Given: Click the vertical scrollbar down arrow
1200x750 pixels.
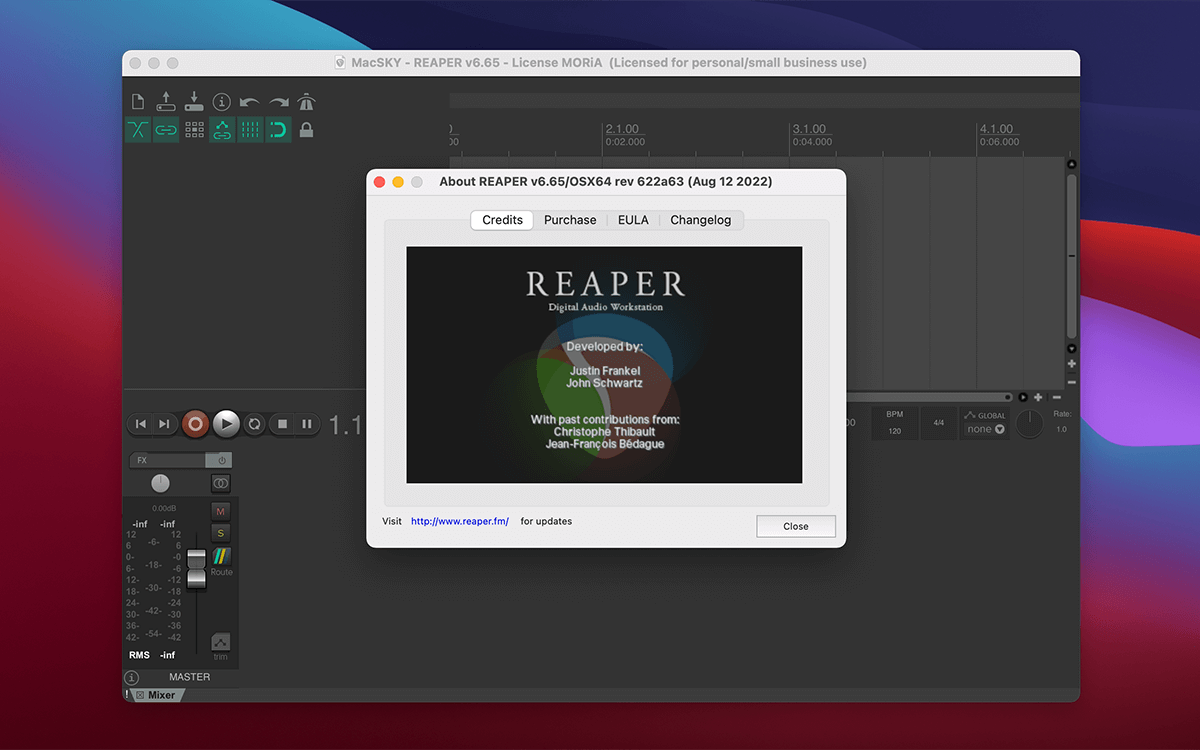Looking at the screenshot, I should pos(1072,348).
